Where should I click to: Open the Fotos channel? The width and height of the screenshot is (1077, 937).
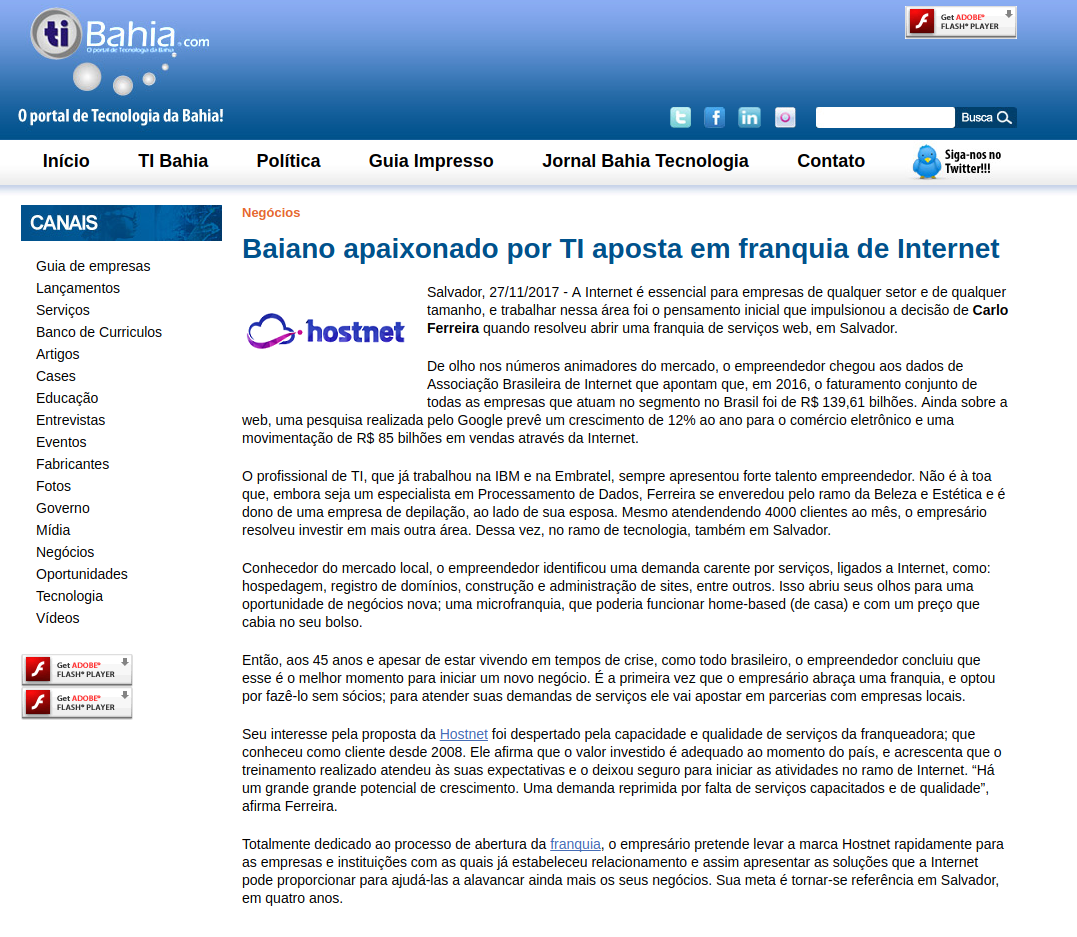[x=54, y=486]
